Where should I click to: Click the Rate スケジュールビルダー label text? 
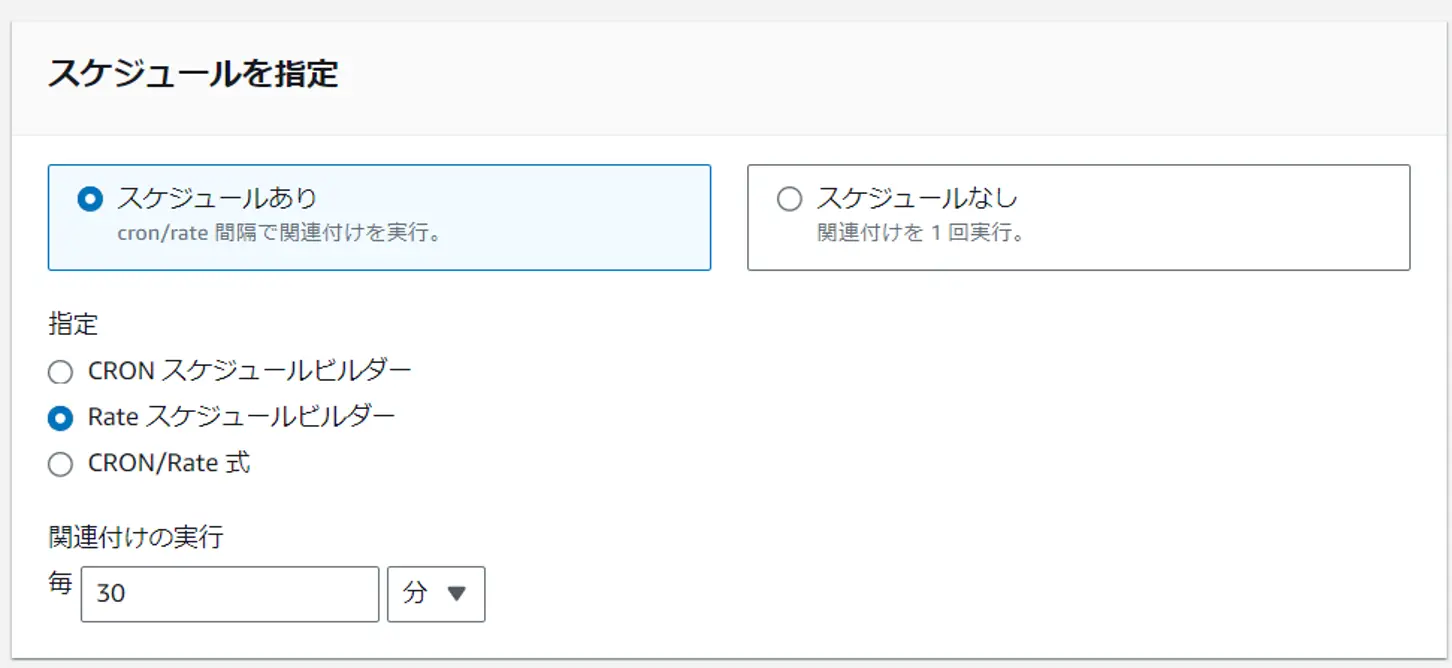point(242,416)
